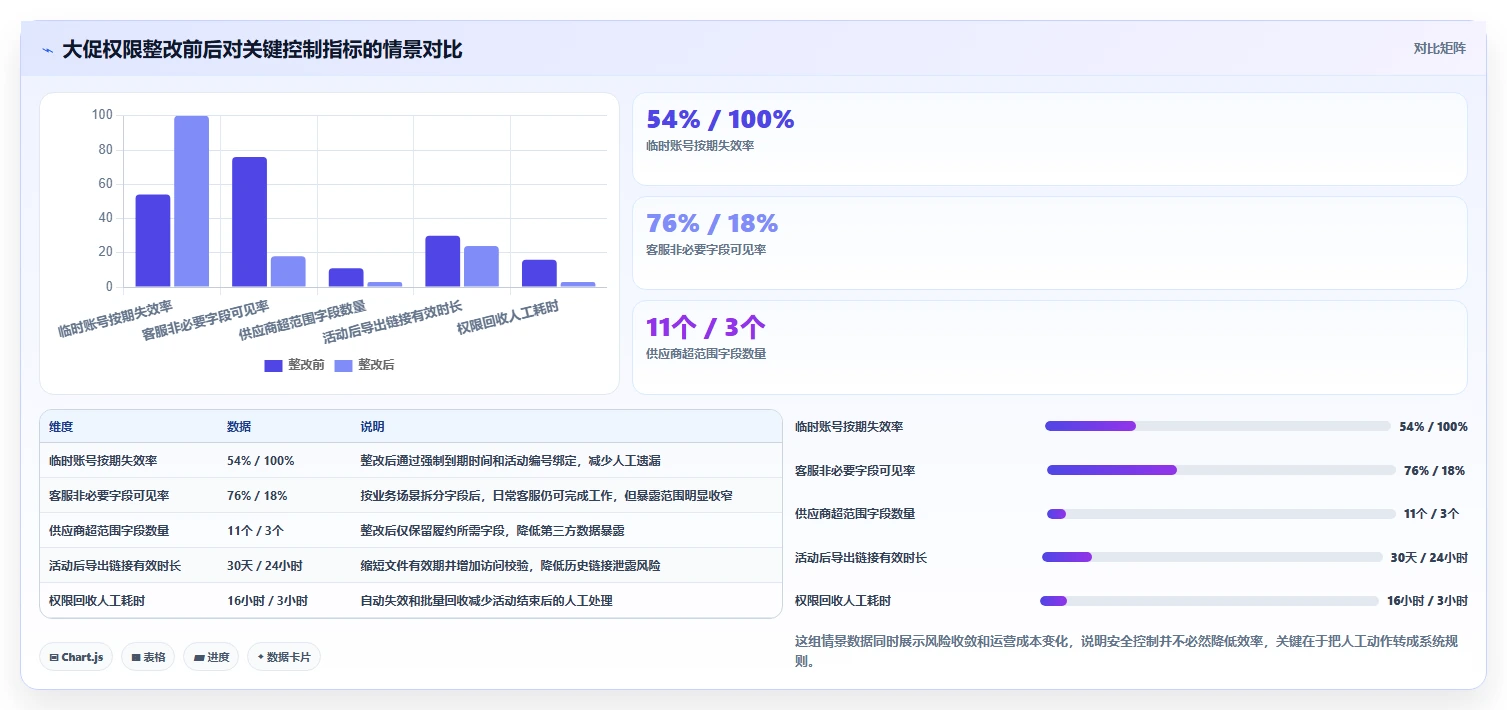Click the chart title 大促权限整改前后对关键控制指标的情景对比
Screen dimensions: 1507x710
pos(262,49)
